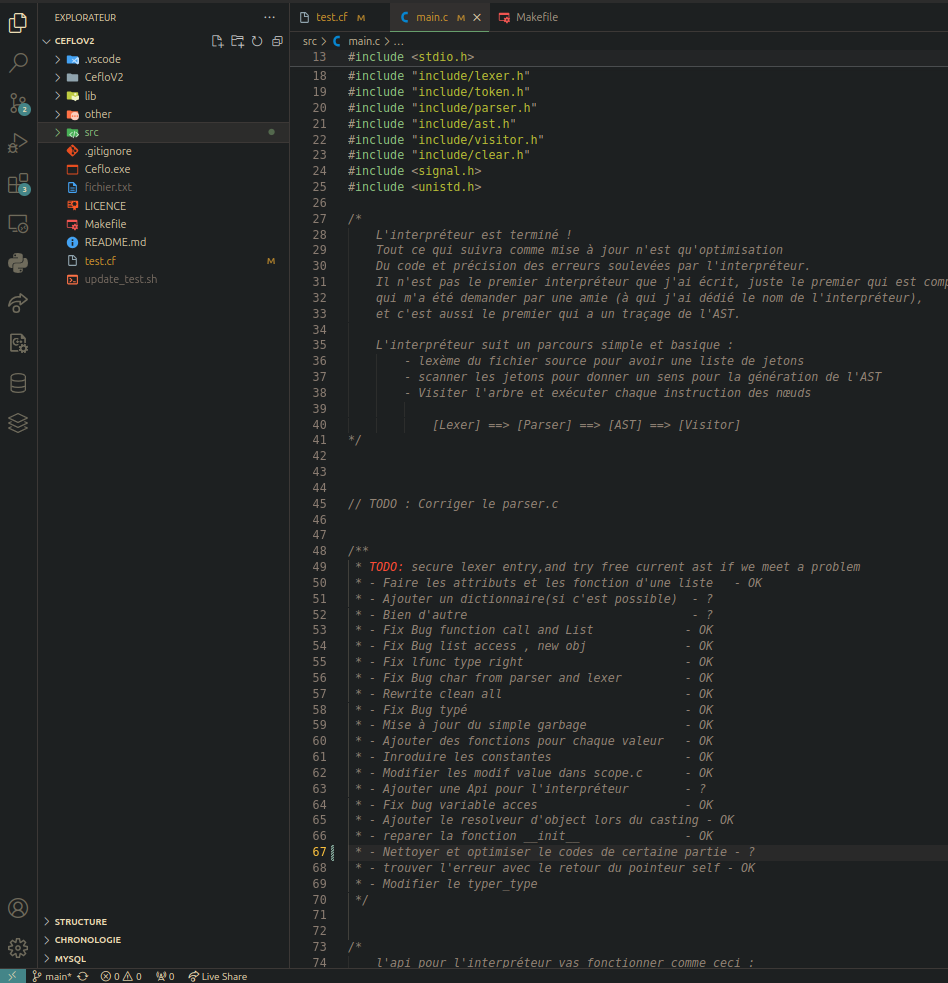948x983 pixels.
Task: Switch to the main.c tab
Action: point(433,18)
